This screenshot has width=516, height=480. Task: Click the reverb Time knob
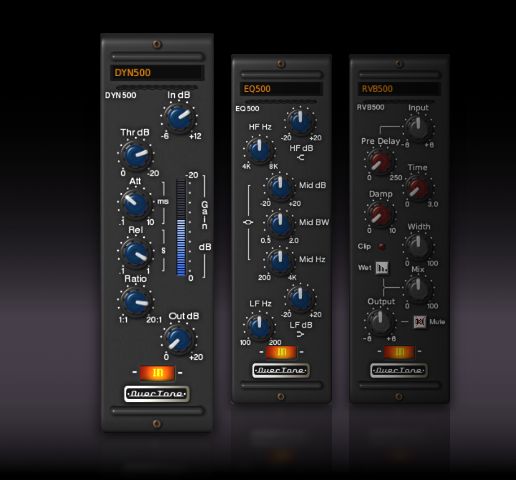click(x=418, y=188)
